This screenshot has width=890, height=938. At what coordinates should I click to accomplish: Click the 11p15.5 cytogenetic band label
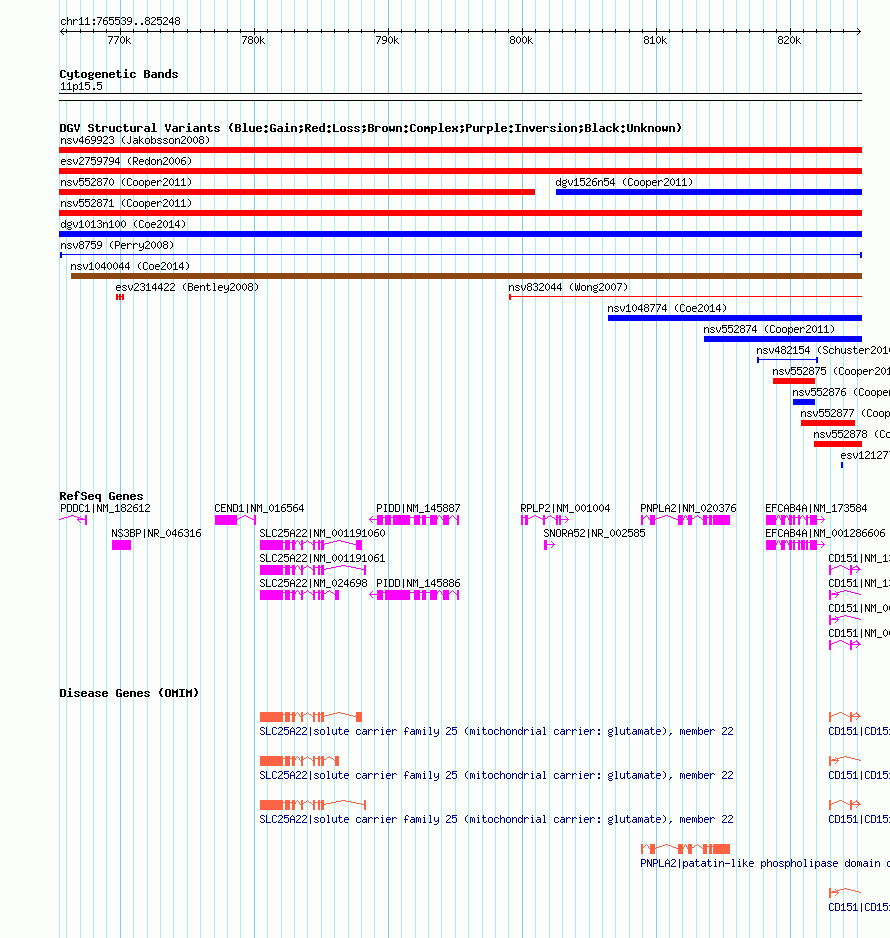pyautogui.click(x=81, y=86)
